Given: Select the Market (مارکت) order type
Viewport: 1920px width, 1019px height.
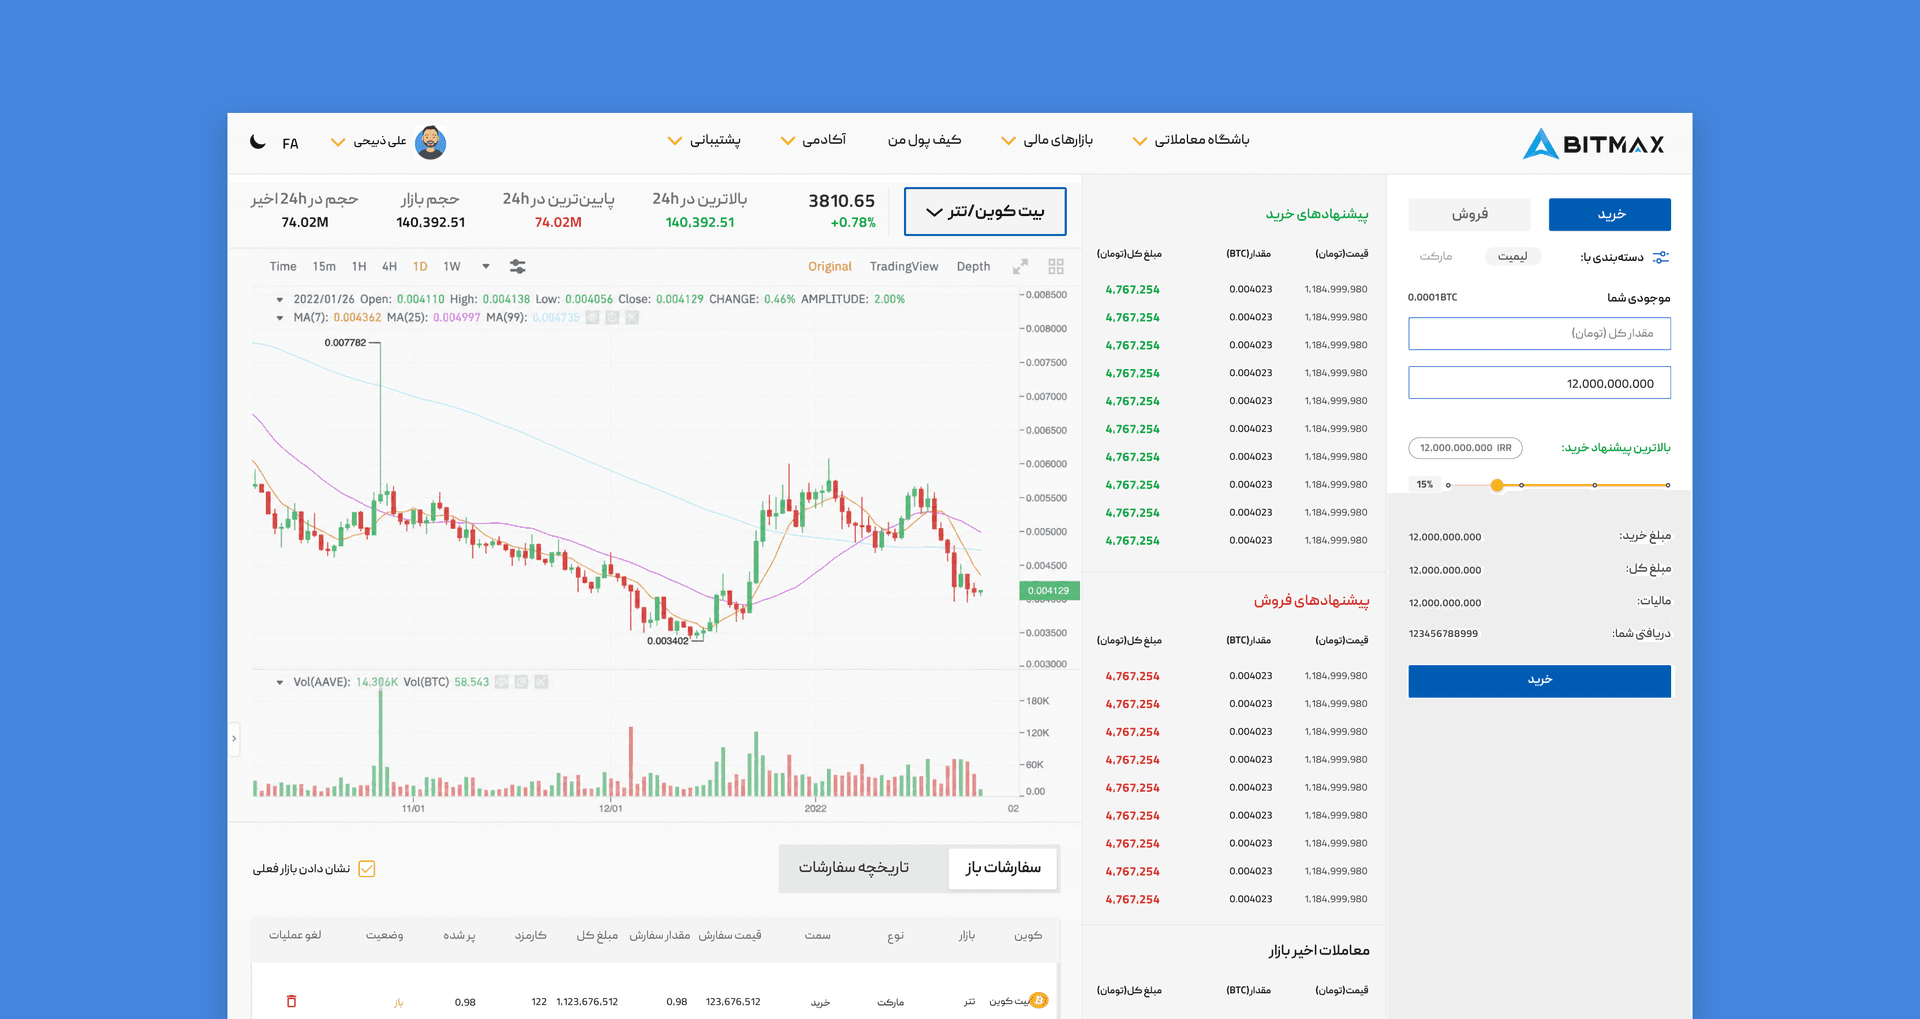Looking at the screenshot, I should pos(1436,256).
